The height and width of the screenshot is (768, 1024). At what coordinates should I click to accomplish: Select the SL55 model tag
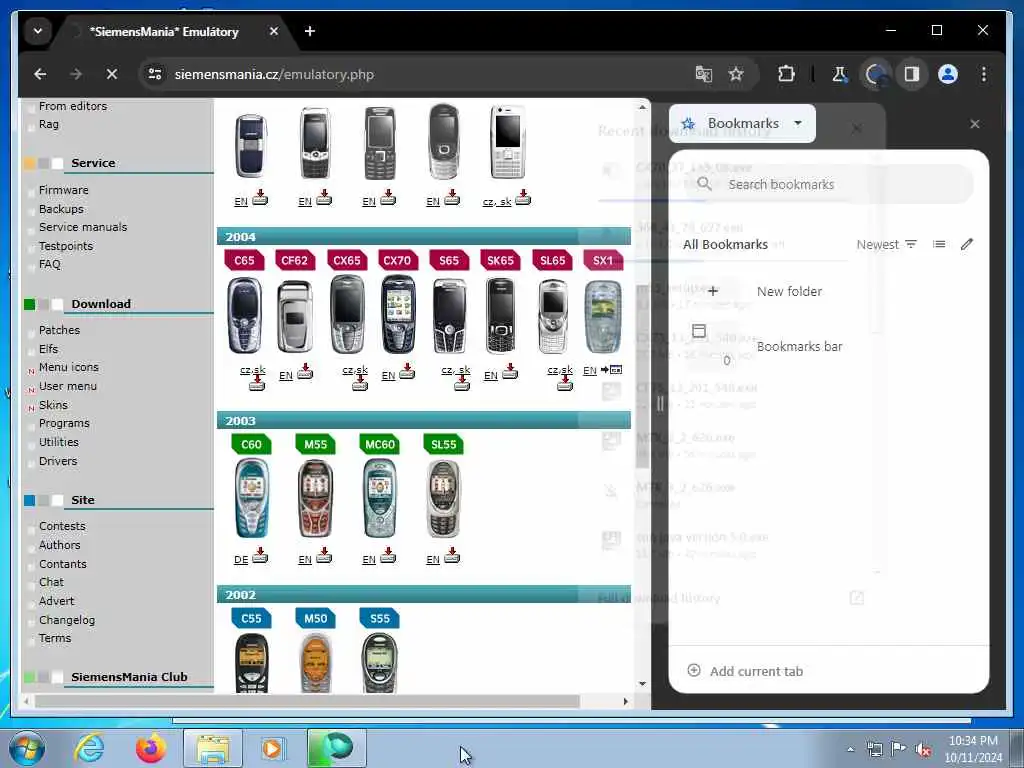[443, 444]
